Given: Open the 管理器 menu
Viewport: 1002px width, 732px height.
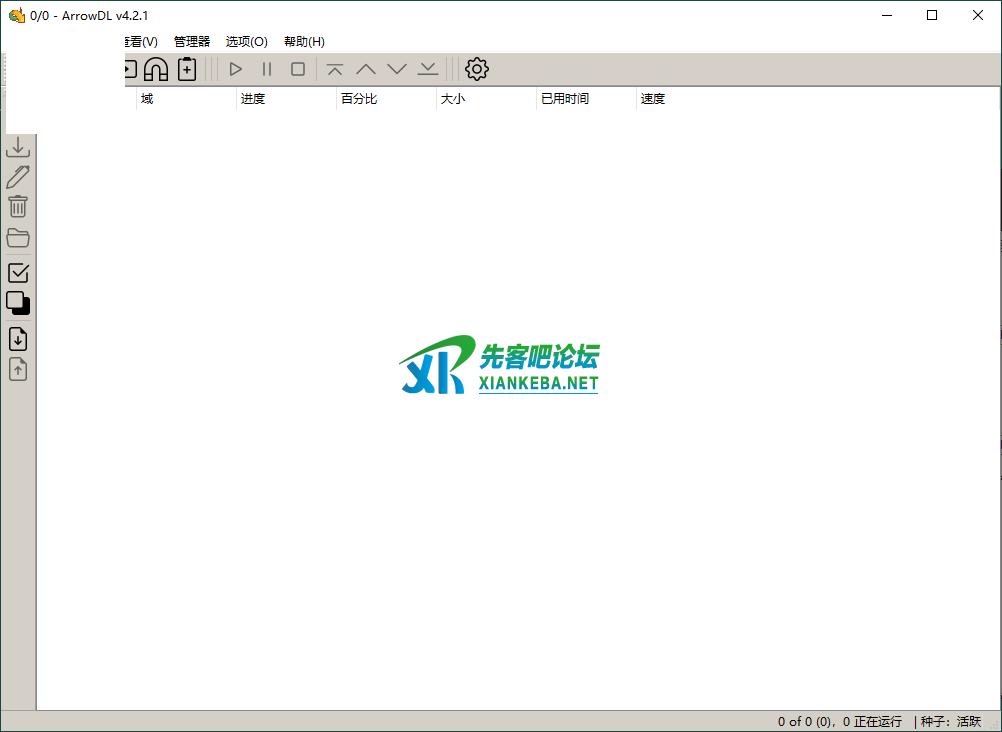Looking at the screenshot, I should [x=192, y=41].
